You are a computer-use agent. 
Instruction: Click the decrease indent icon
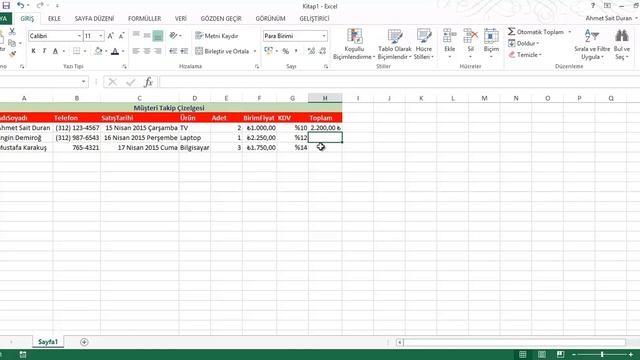(173, 51)
